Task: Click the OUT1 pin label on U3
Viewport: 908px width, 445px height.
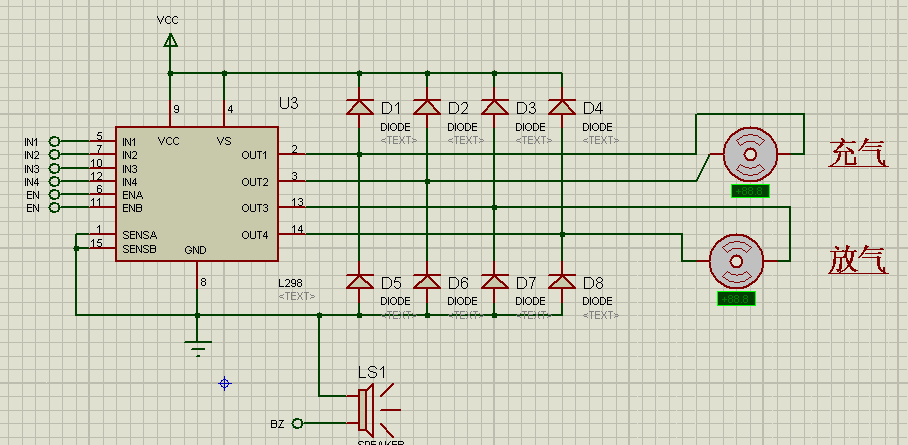Action: point(255,155)
